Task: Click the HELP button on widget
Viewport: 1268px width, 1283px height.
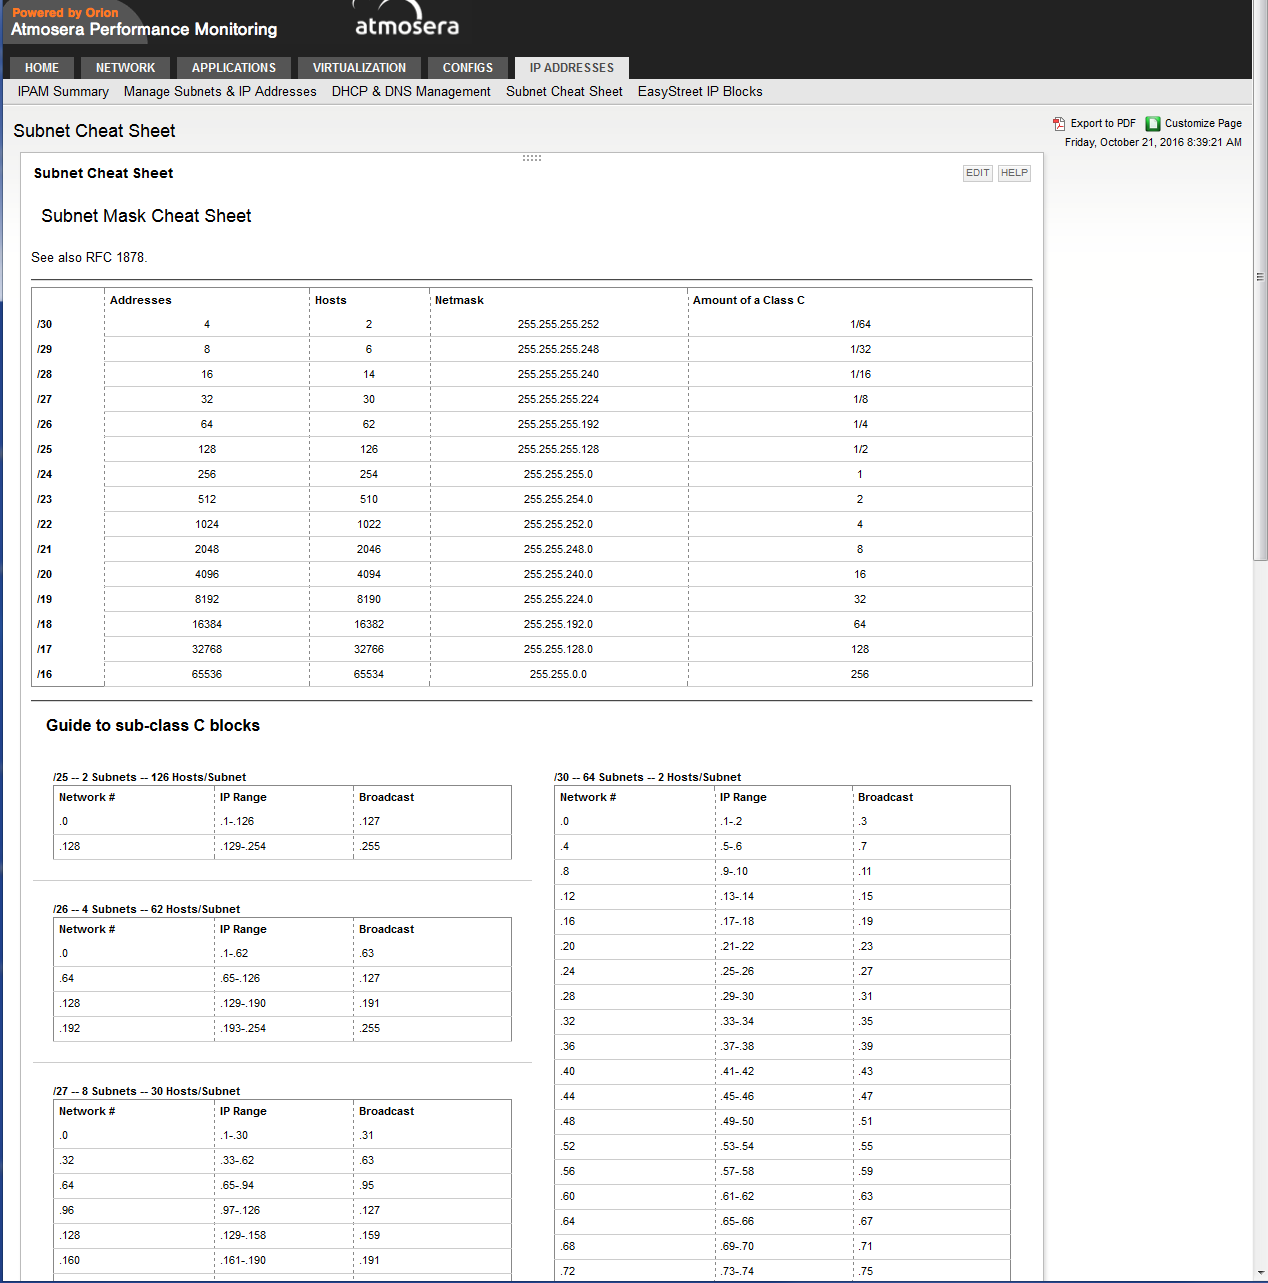Action: tap(1014, 173)
